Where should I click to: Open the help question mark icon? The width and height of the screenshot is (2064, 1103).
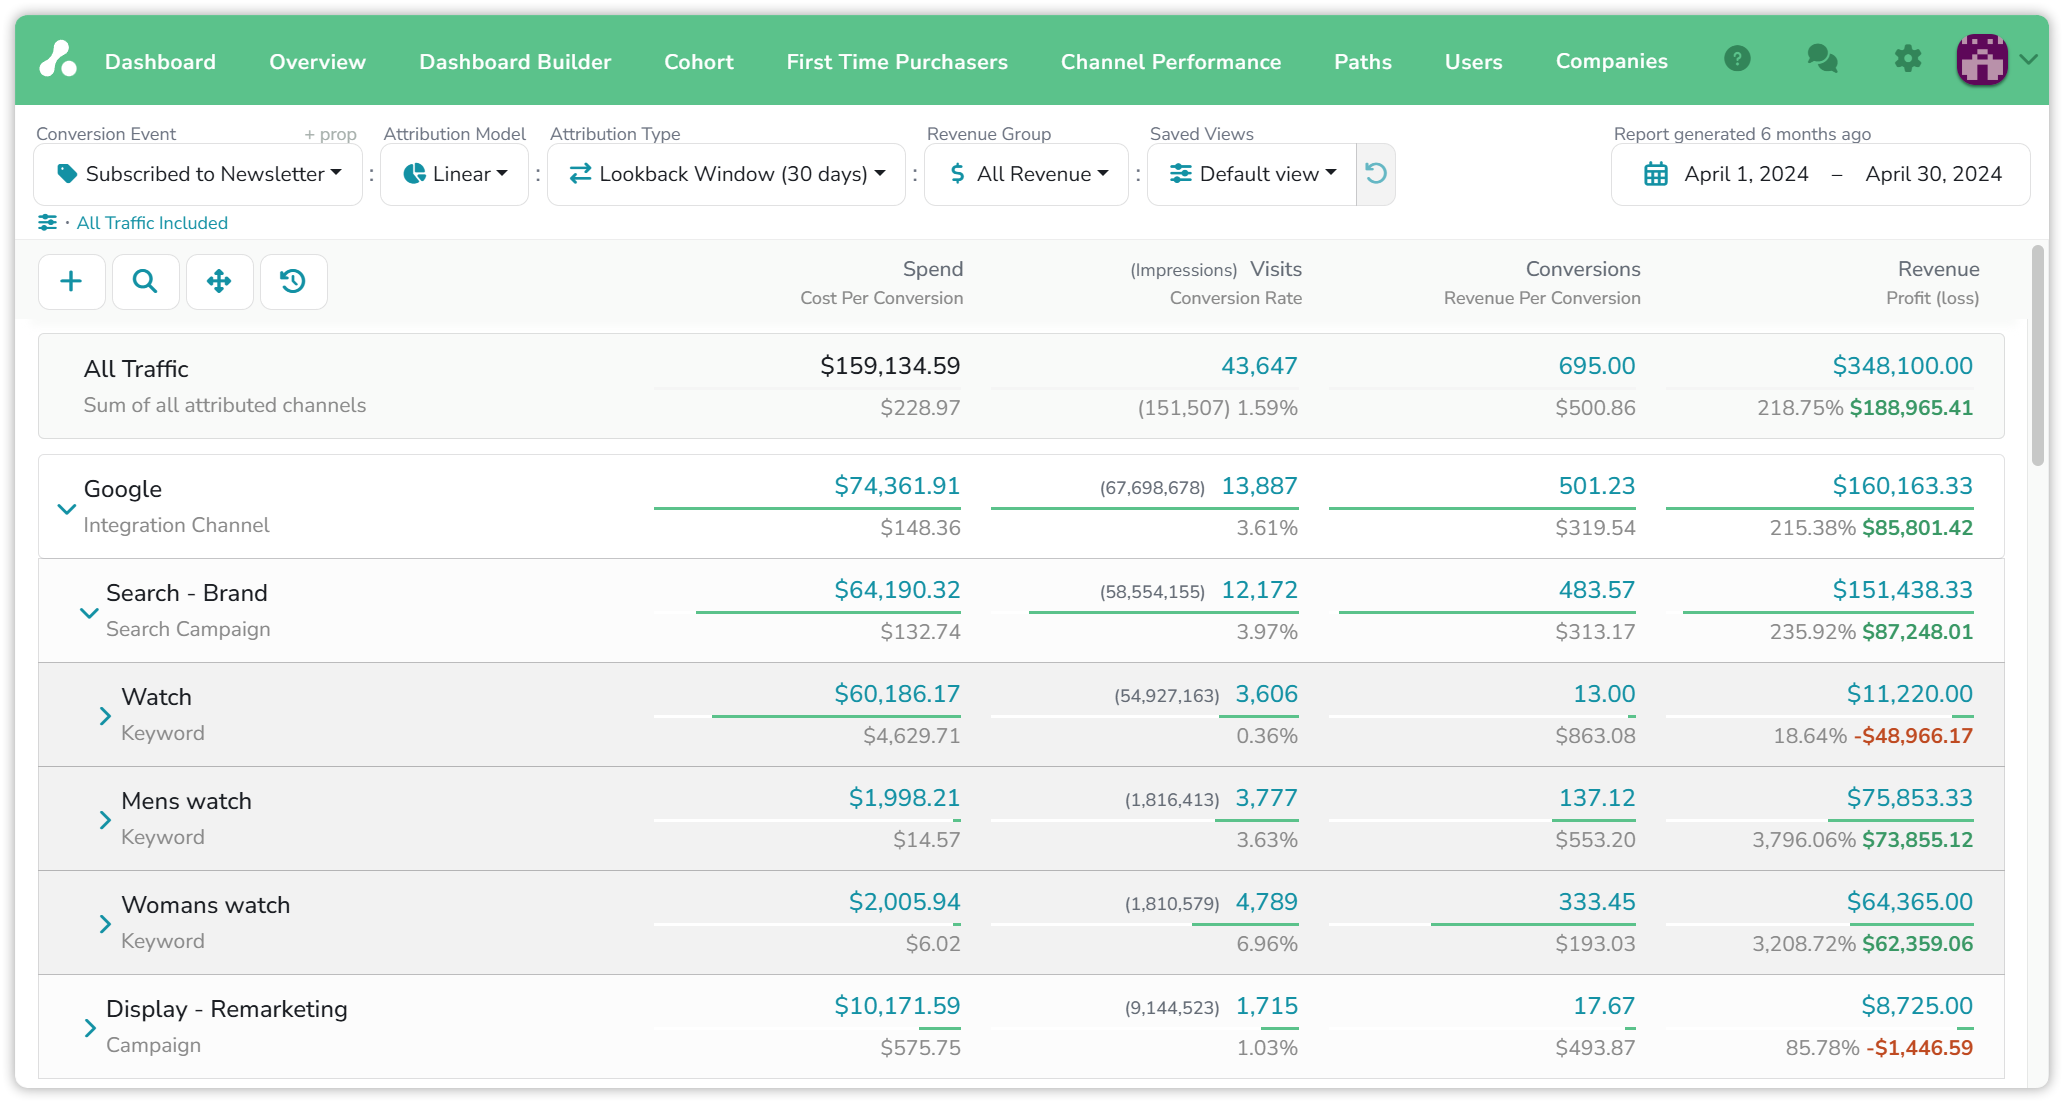[x=1738, y=59]
